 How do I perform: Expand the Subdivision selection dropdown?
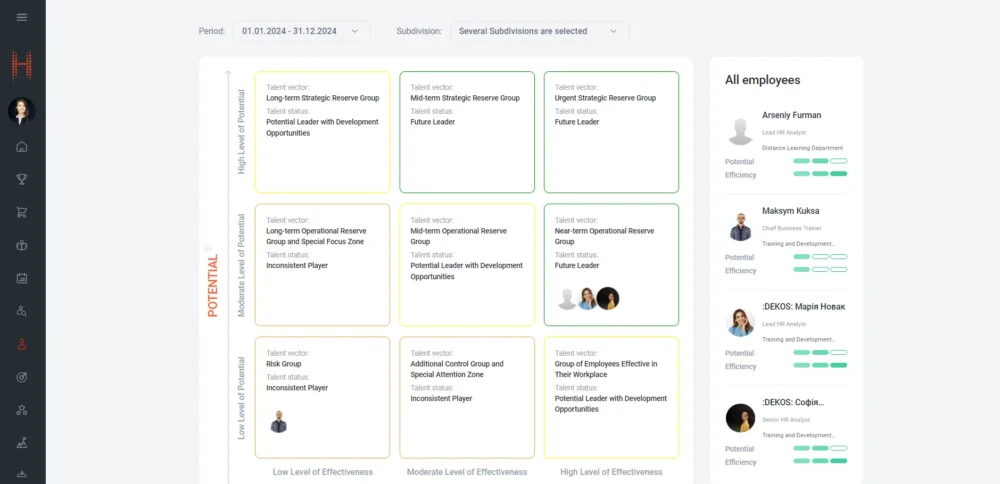[539, 31]
